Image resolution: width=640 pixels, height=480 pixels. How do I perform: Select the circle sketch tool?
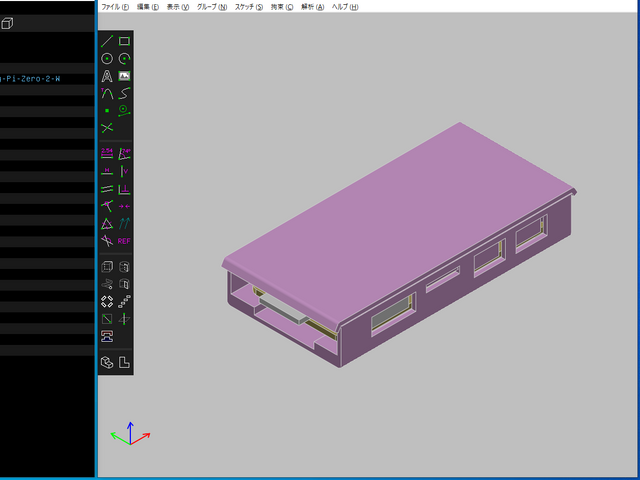point(107,59)
